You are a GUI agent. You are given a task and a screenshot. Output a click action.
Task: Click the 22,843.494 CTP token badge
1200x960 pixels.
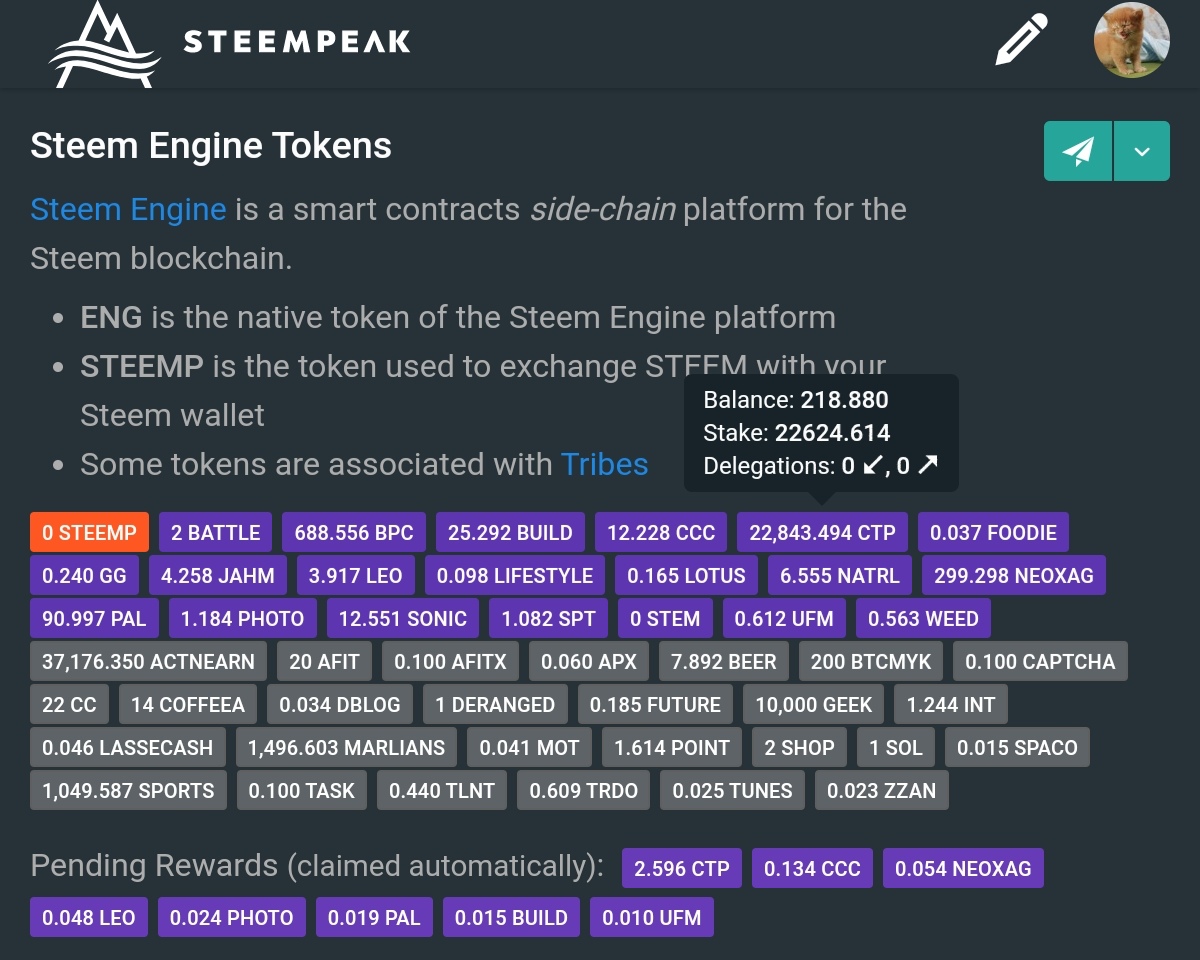click(822, 533)
